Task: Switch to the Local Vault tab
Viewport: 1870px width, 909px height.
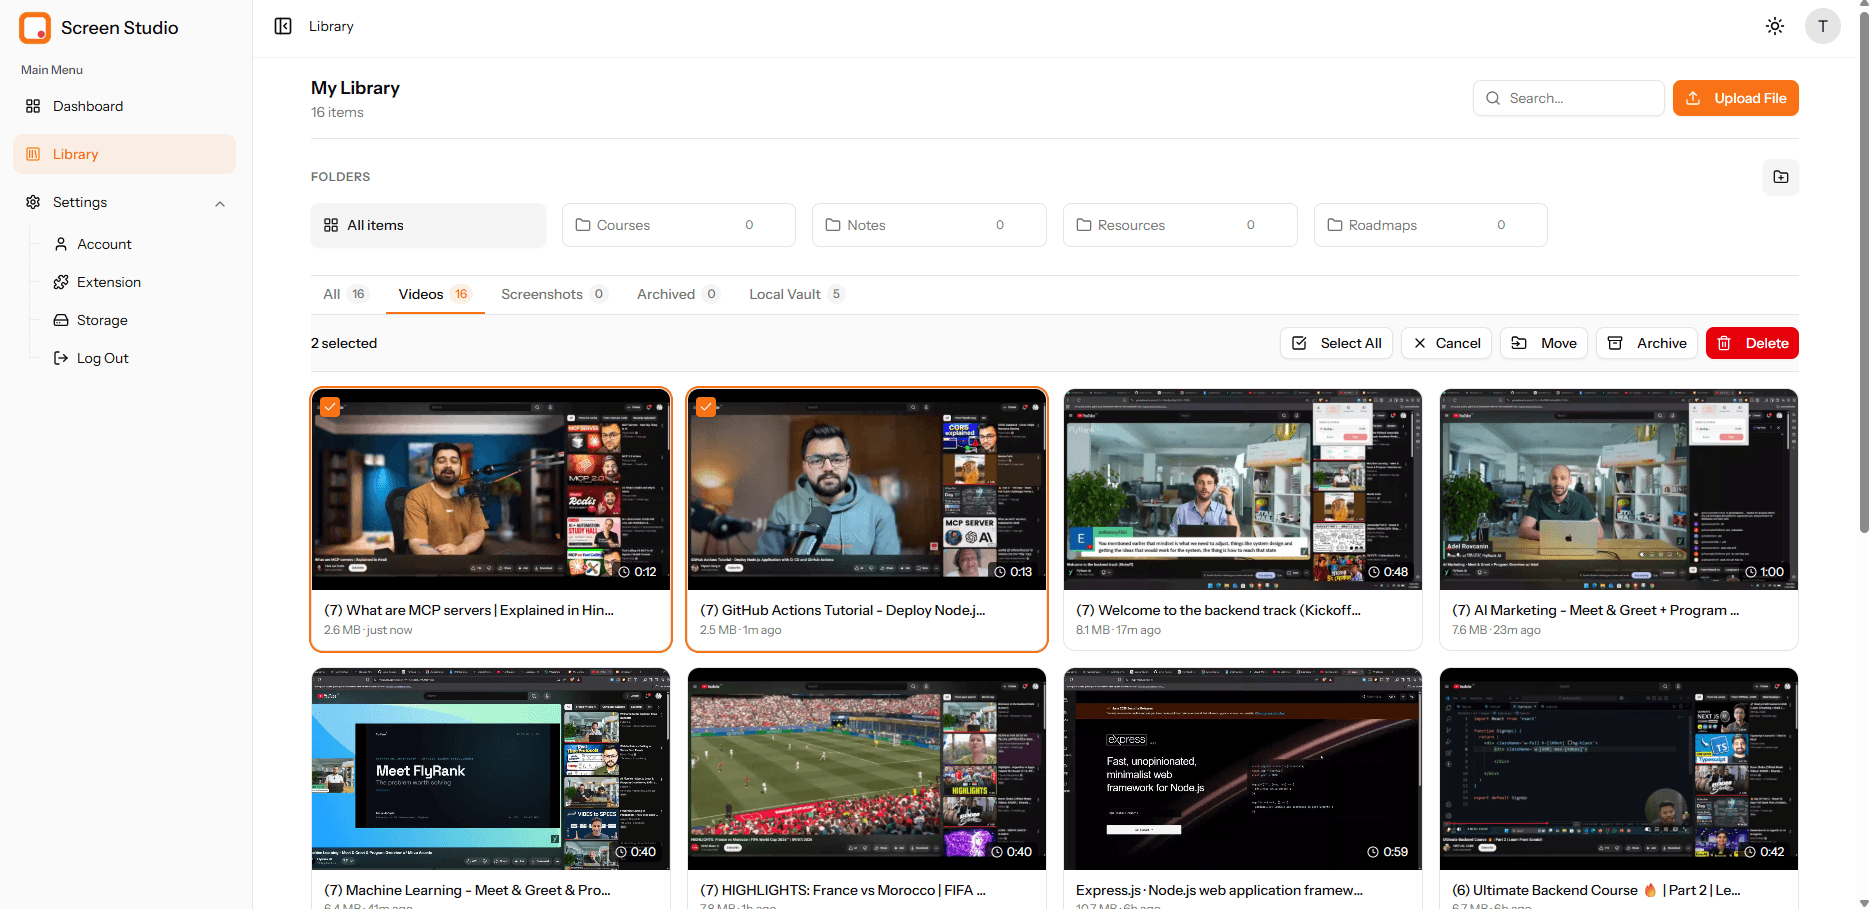Action: 797,294
